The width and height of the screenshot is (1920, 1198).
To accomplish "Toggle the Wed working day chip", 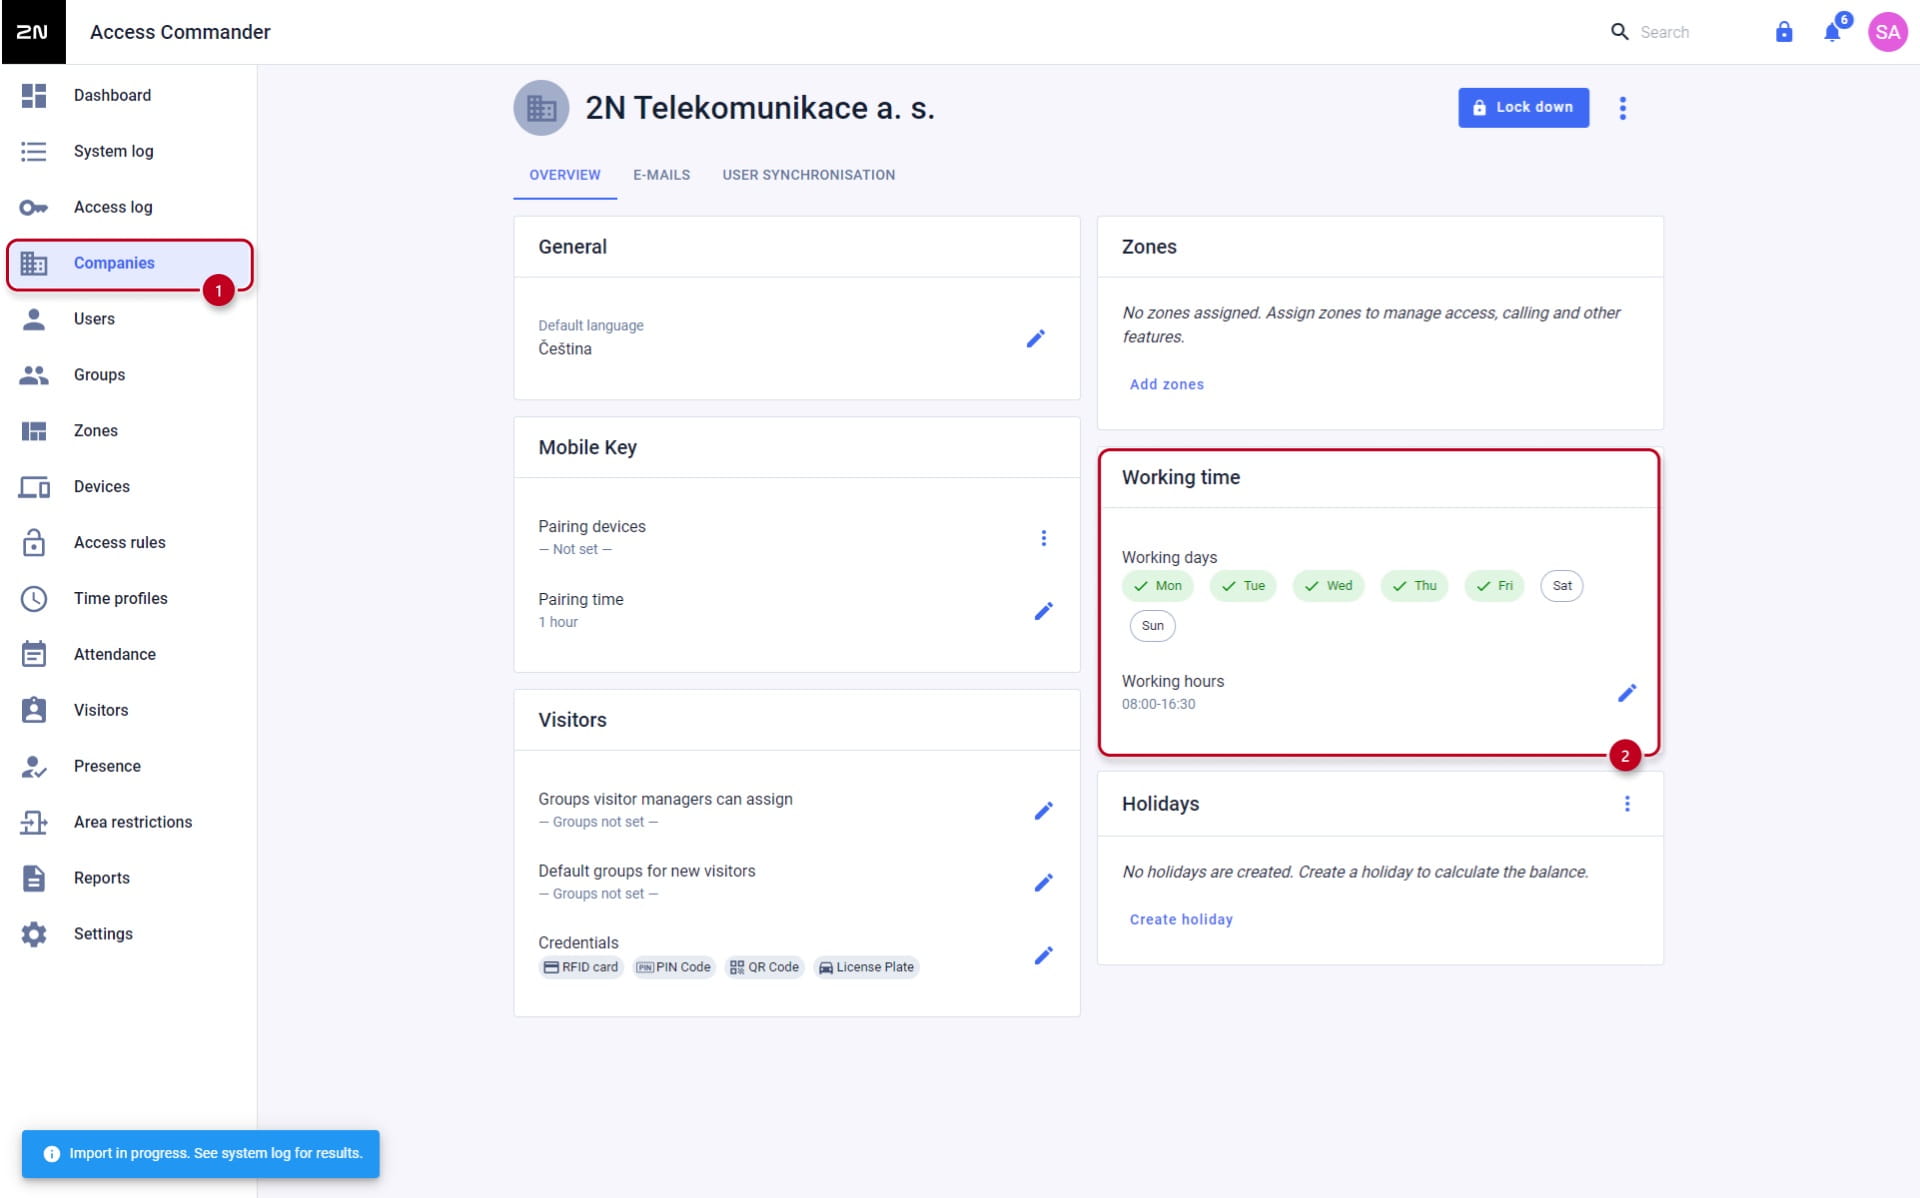I will (1329, 586).
